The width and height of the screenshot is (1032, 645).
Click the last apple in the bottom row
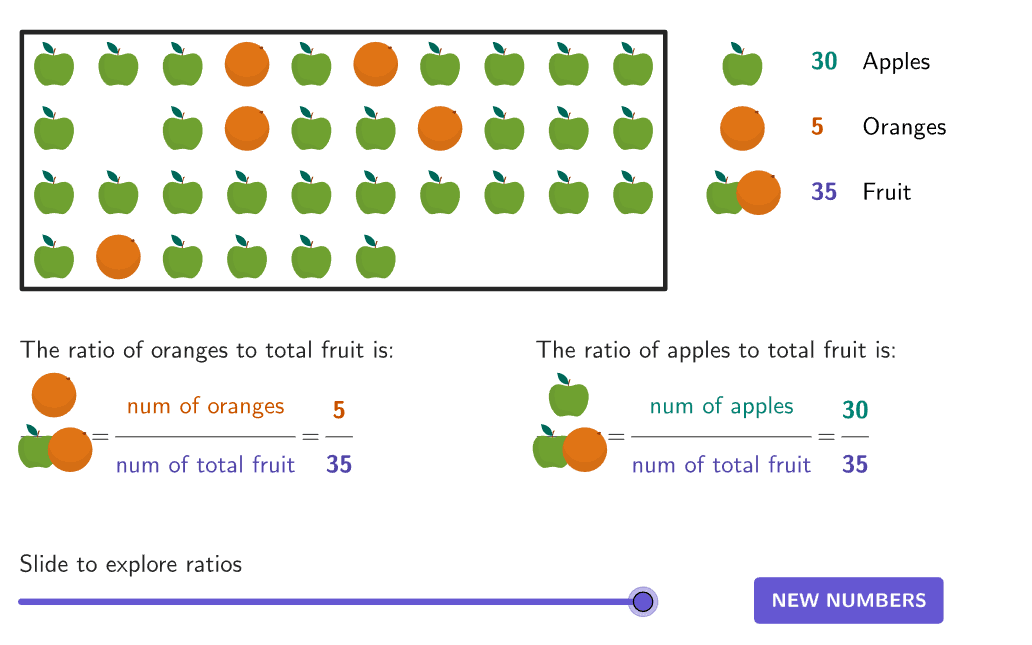coord(376,258)
